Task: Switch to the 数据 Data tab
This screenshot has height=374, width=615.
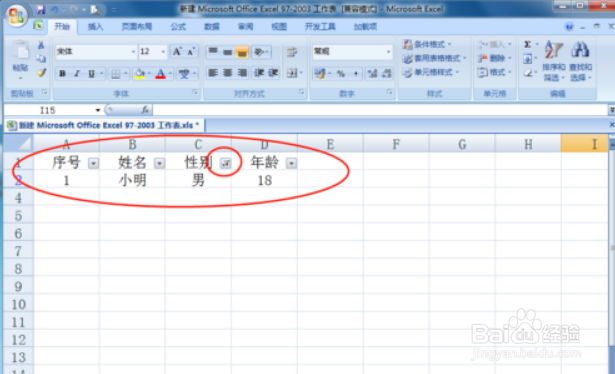Action: pos(212,27)
